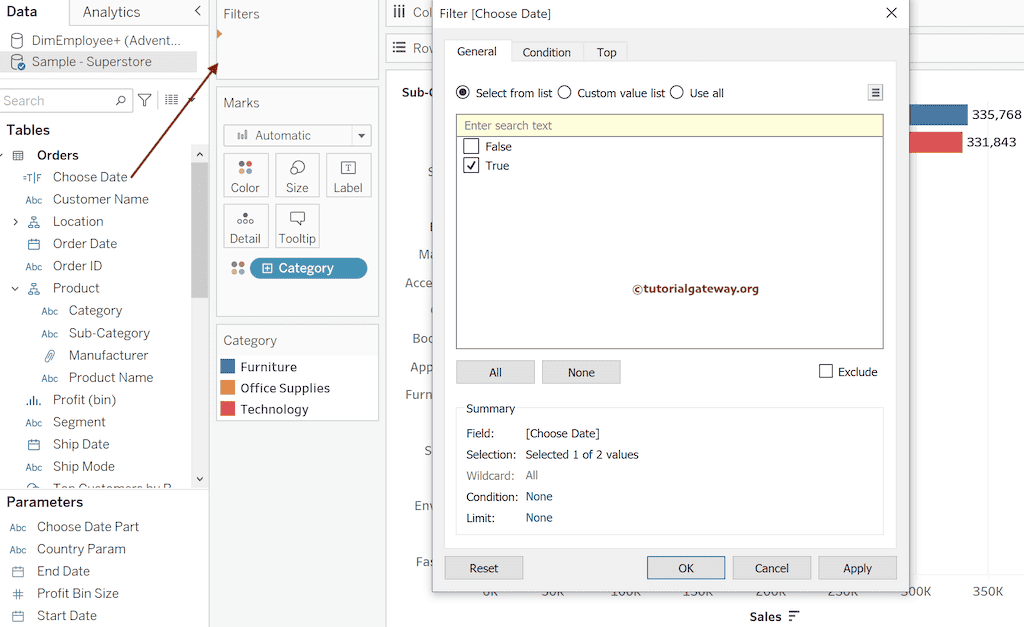1024x627 pixels.
Task: Click the Condition None link in Summary
Action: pos(539,496)
